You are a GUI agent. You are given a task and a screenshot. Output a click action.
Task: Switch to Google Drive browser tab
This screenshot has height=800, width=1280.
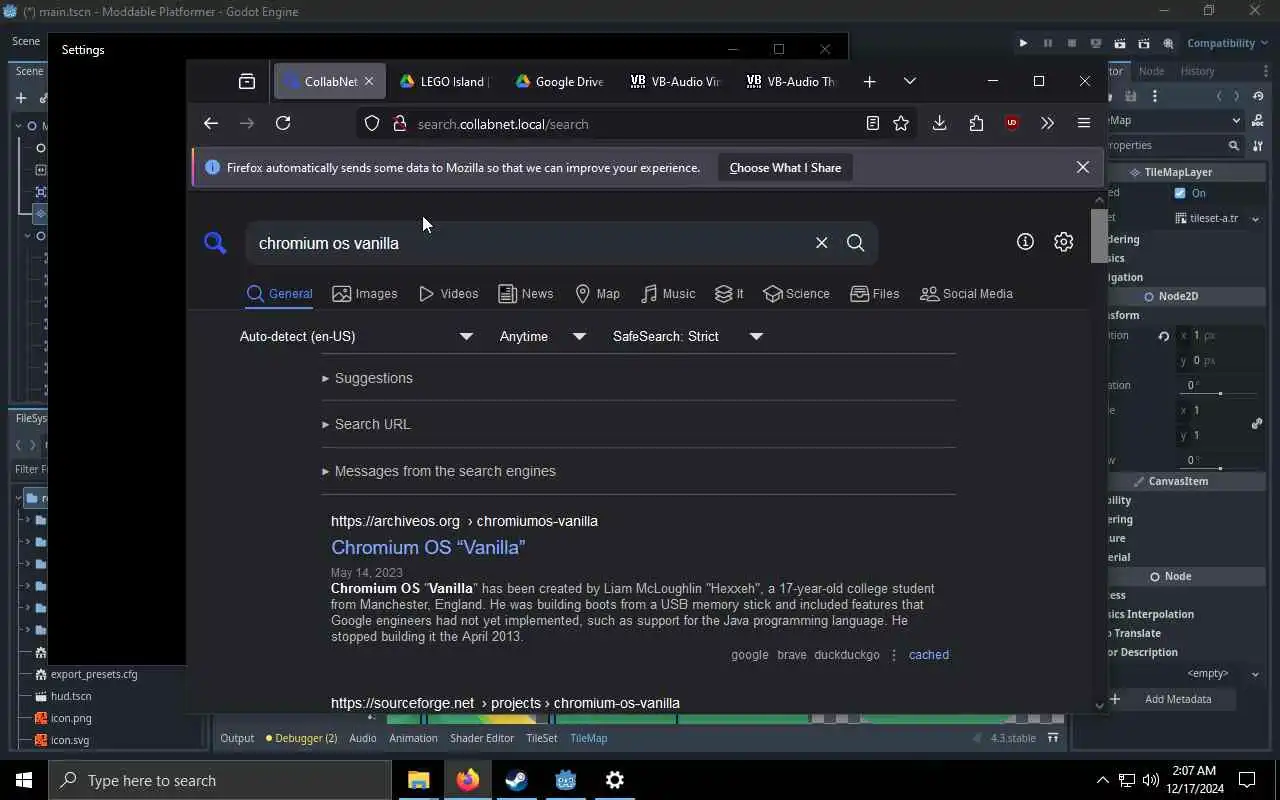pos(559,81)
